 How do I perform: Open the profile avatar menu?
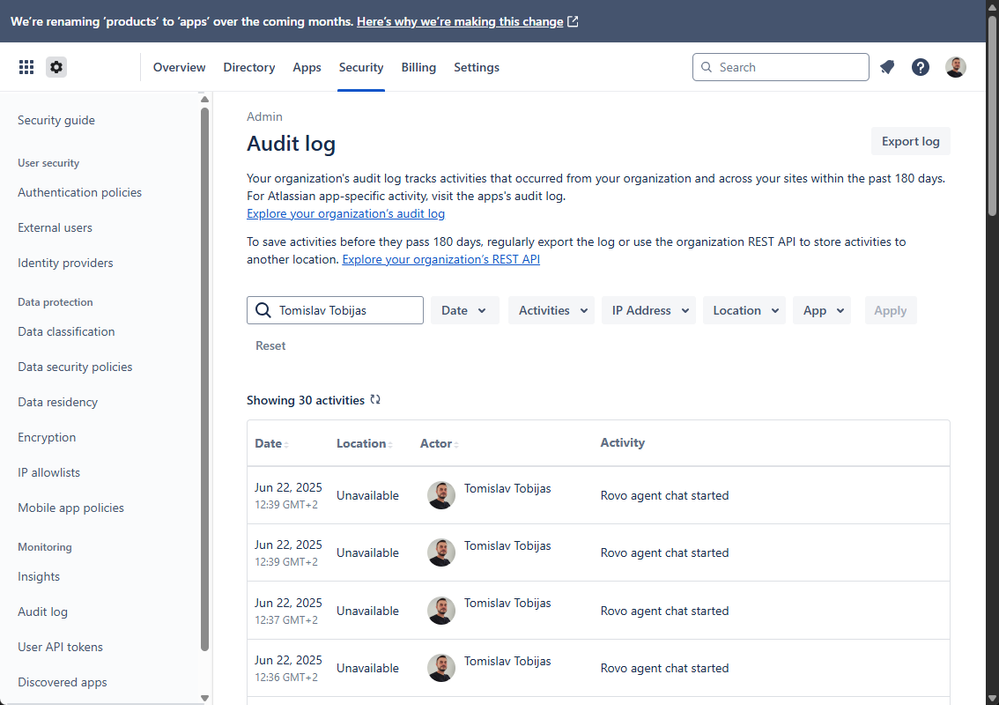pos(955,67)
